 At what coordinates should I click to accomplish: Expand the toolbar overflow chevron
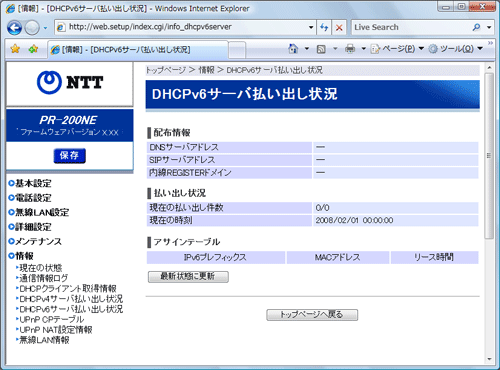pos(490,43)
